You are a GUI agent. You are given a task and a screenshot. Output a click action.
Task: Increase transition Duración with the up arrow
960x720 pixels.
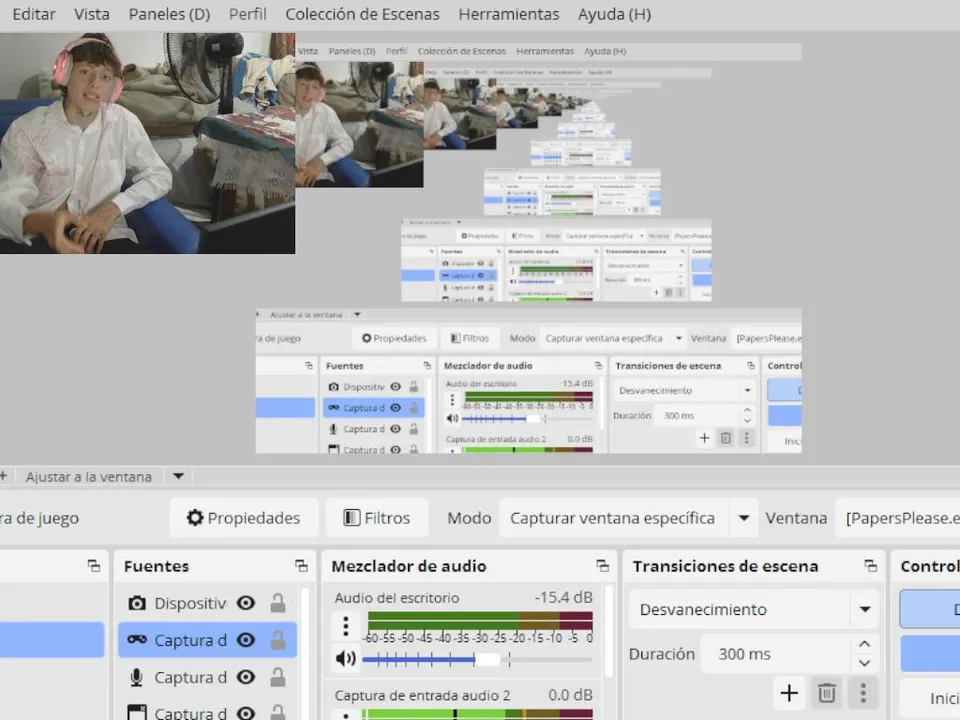pos(864,644)
